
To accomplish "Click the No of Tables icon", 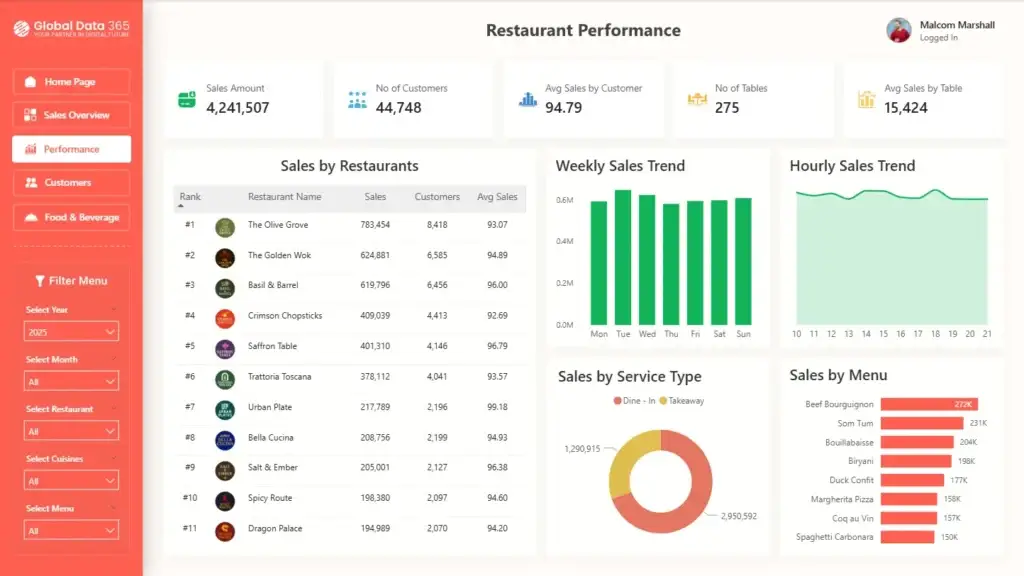I will [x=697, y=99].
